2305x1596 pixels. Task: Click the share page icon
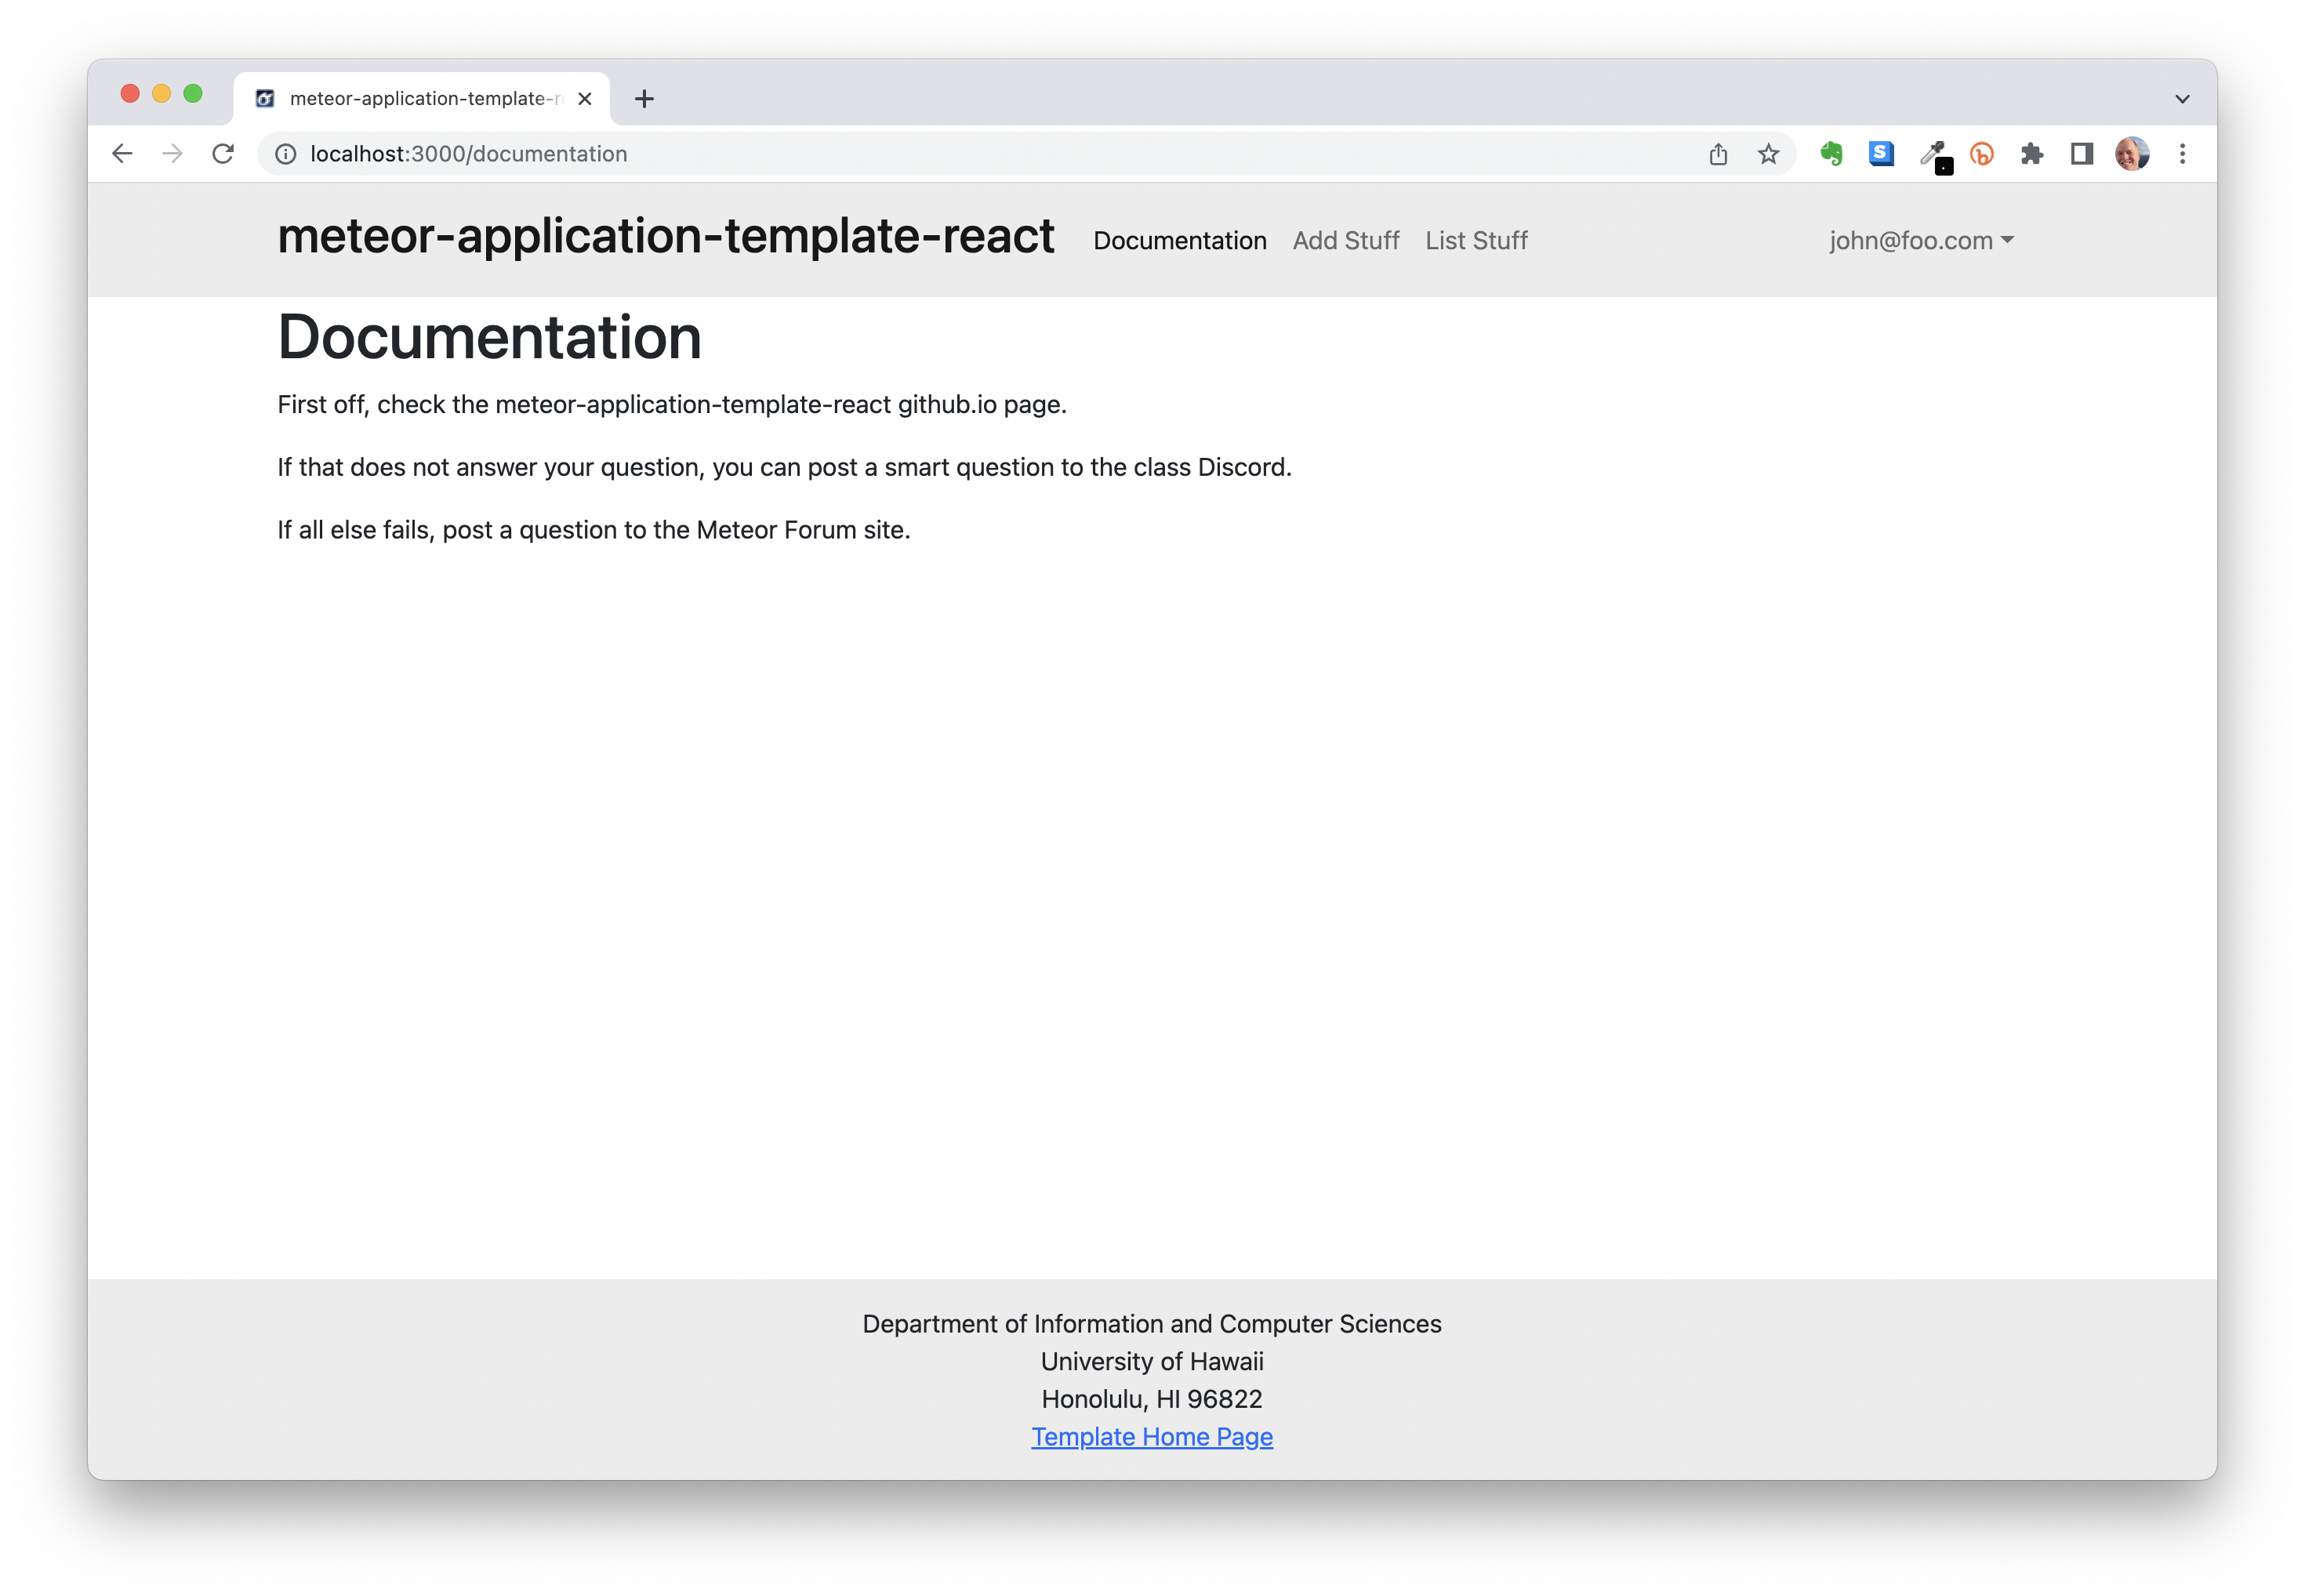click(1718, 154)
